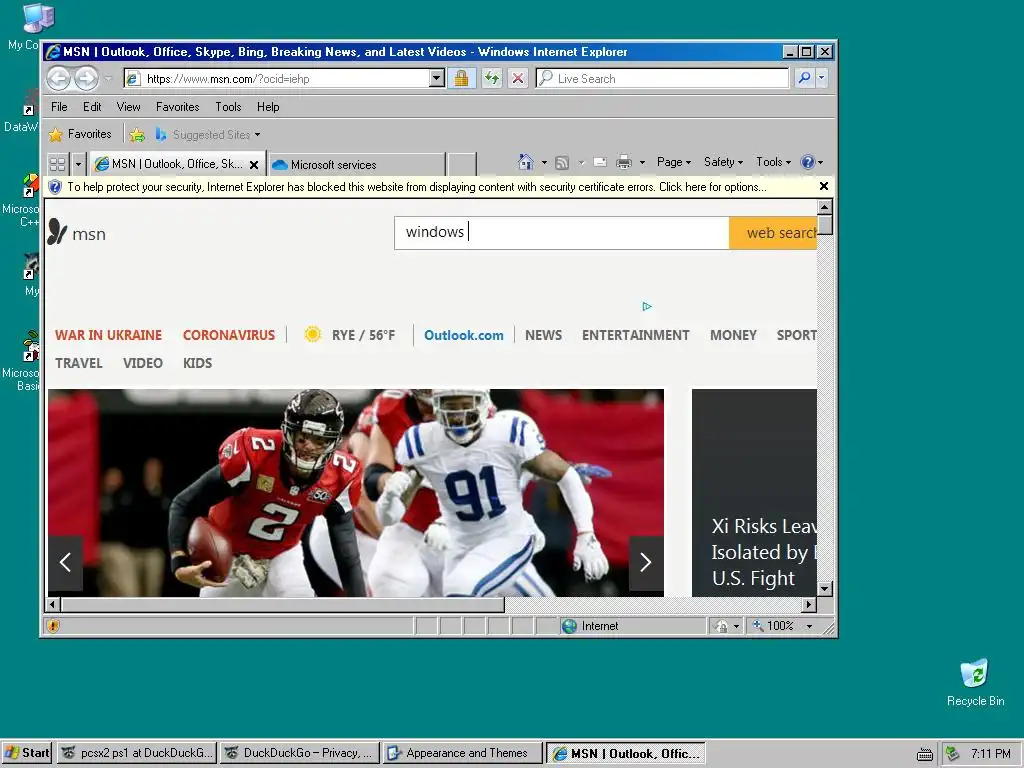Image resolution: width=1024 pixels, height=768 pixels.
Task: Close the MSN tab with its X
Action: (254, 165)
